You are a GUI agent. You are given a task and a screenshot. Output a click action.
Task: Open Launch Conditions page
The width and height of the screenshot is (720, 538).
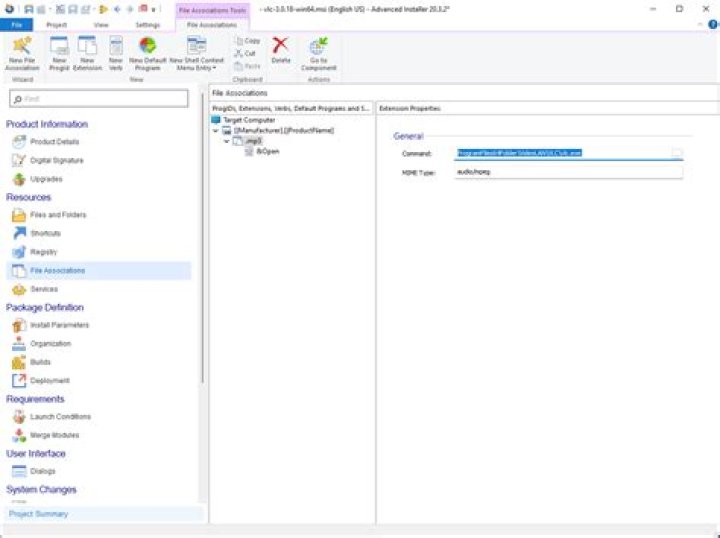tap(60, 417)
